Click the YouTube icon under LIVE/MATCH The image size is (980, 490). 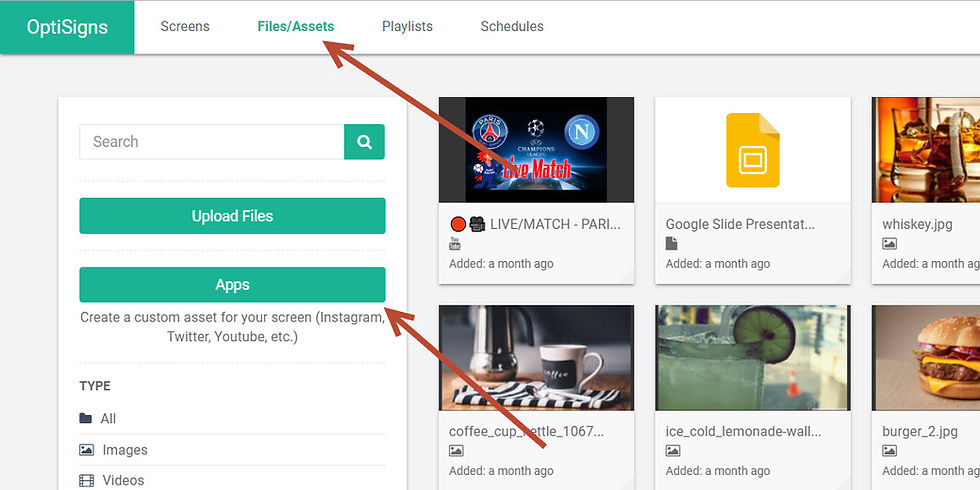[x=455, y=244]
